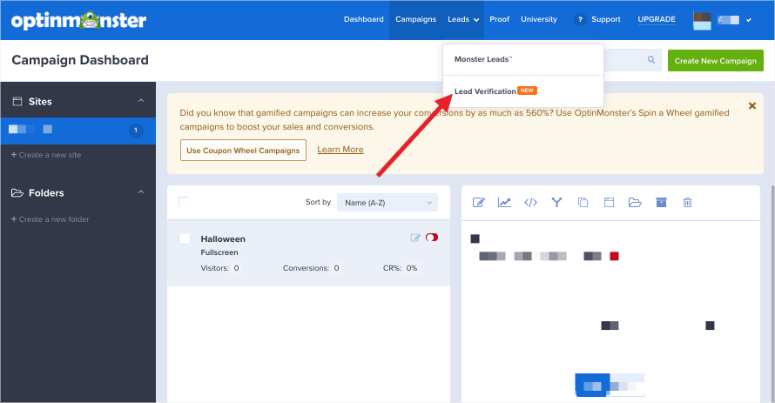
Task: Check the Halloween campaign checkbox
Action: point(184,239)
